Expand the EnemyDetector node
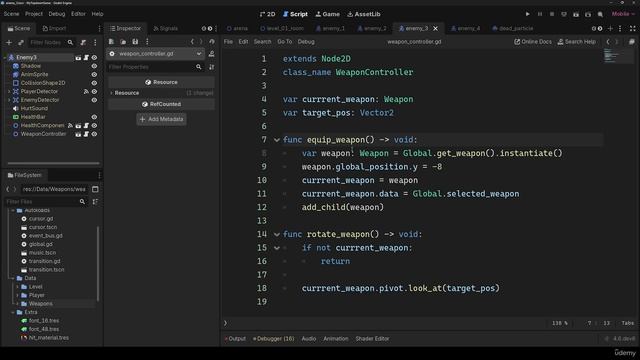 point(9,100)
